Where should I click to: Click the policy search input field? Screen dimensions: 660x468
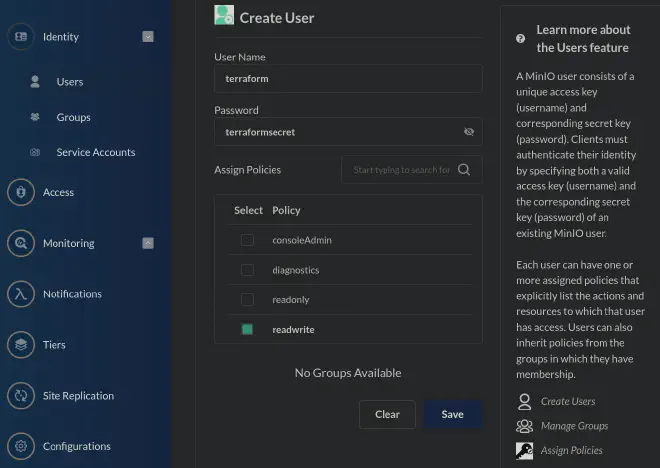tap(412, 170)
